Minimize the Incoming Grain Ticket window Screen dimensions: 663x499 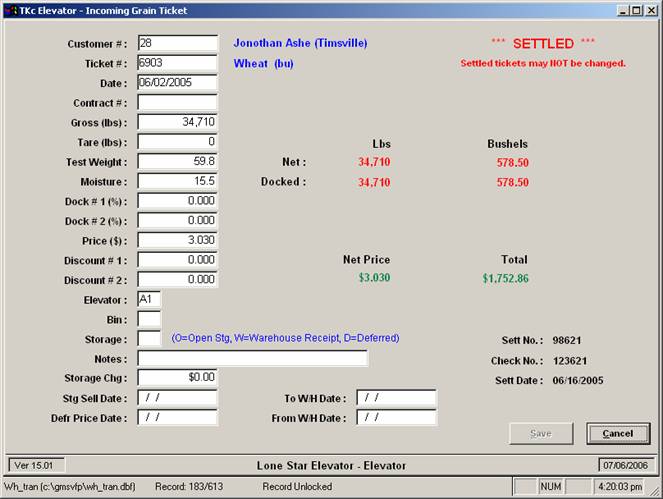coord(622,10)
